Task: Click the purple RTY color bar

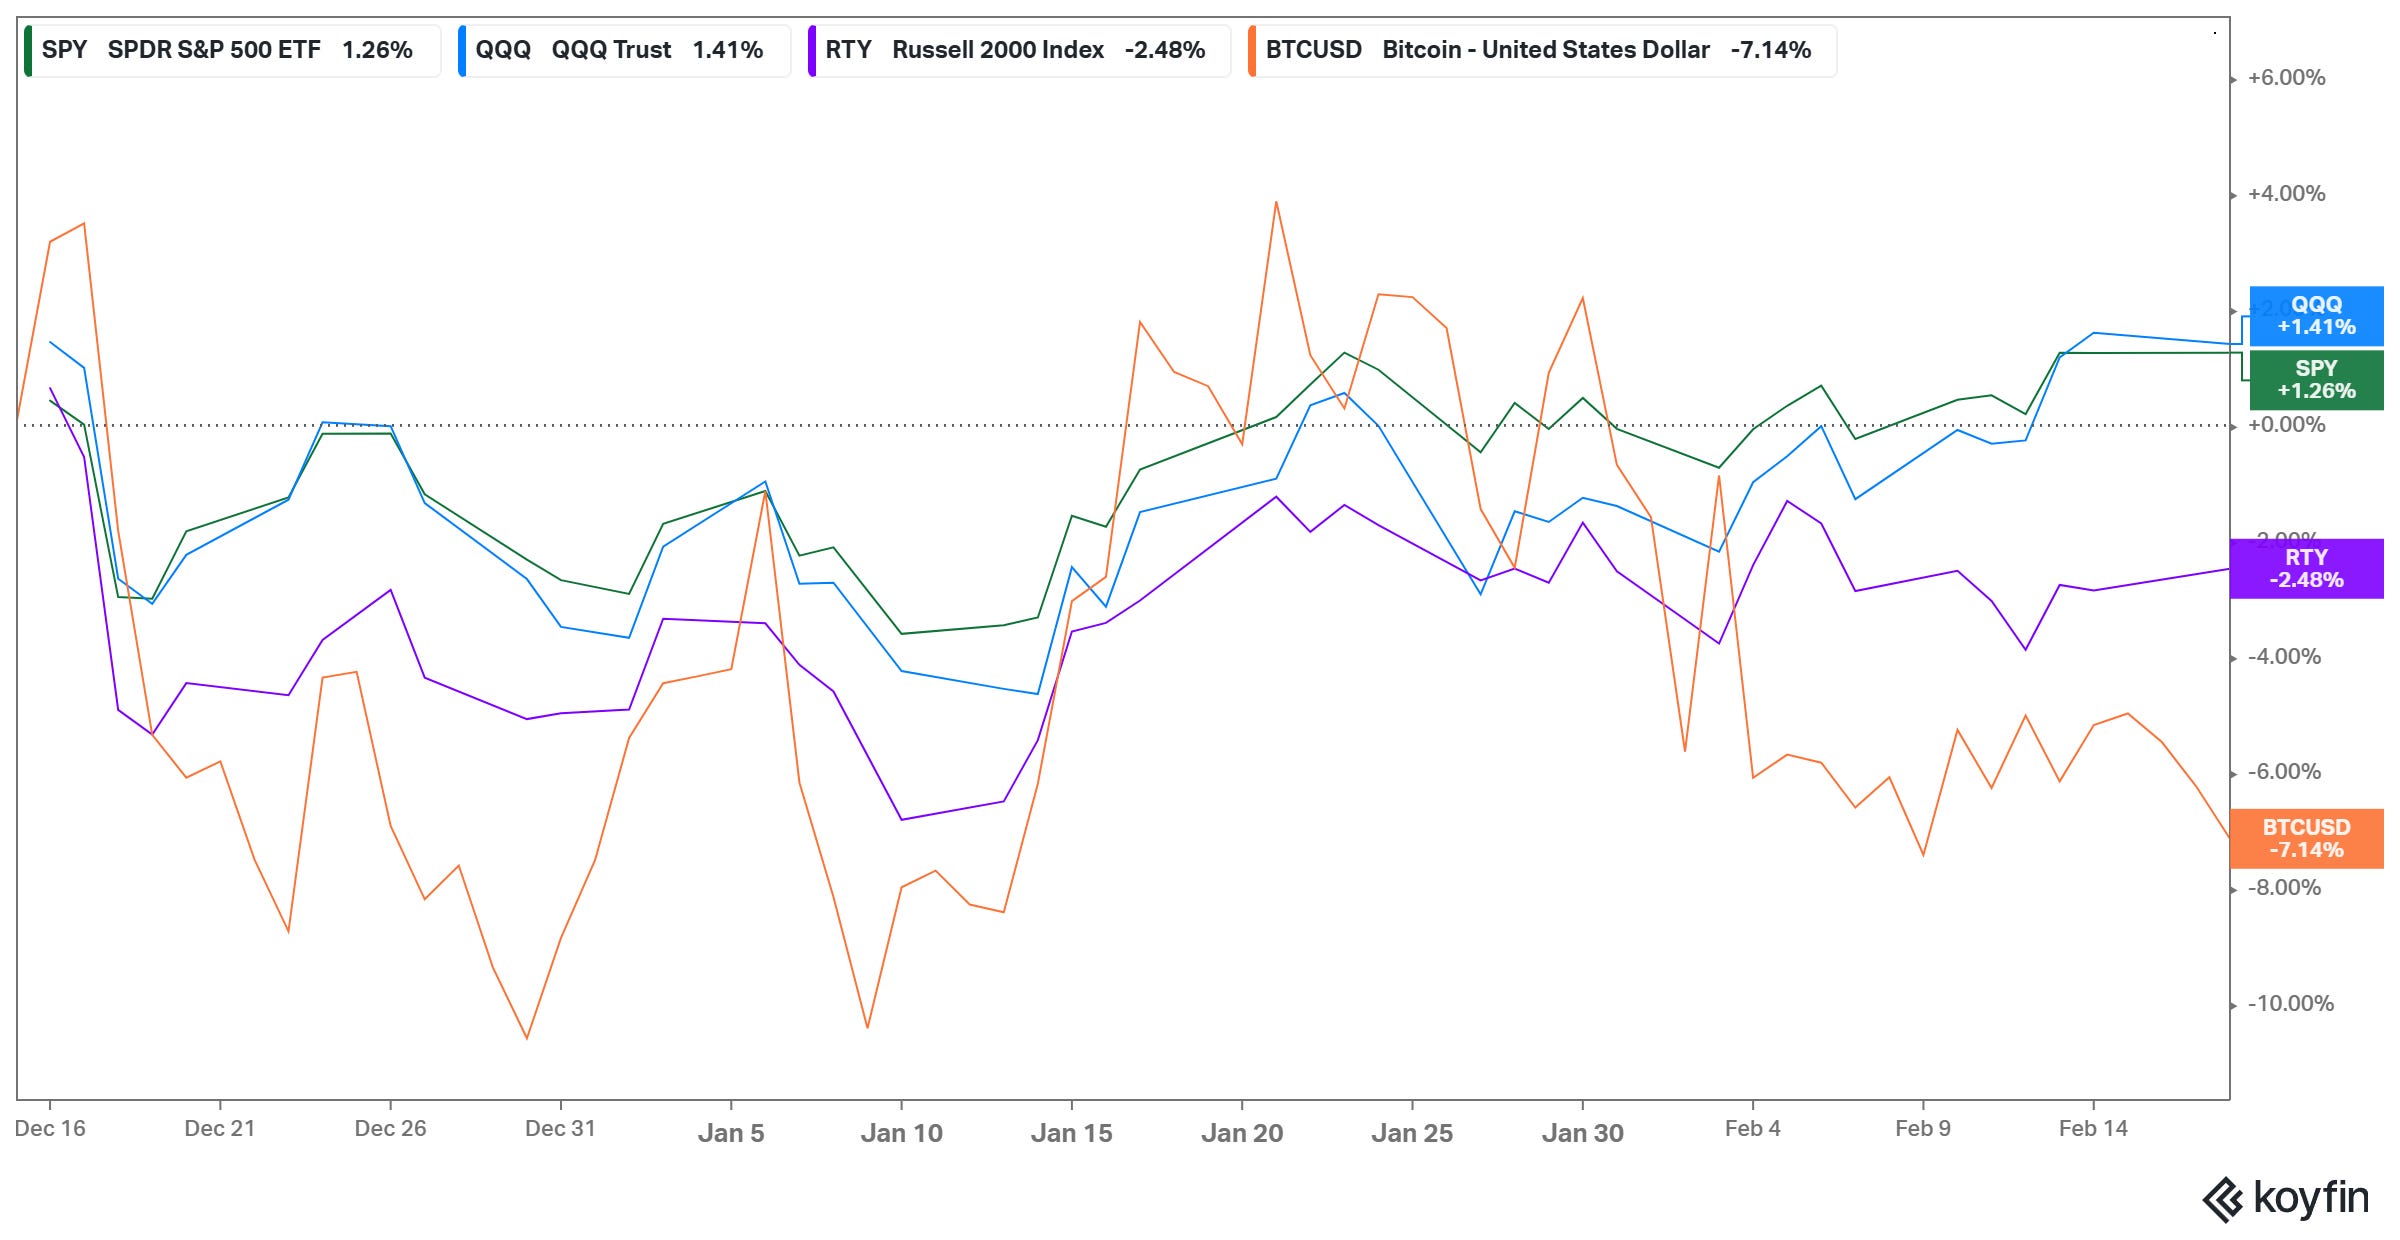Action: point(812,50)
